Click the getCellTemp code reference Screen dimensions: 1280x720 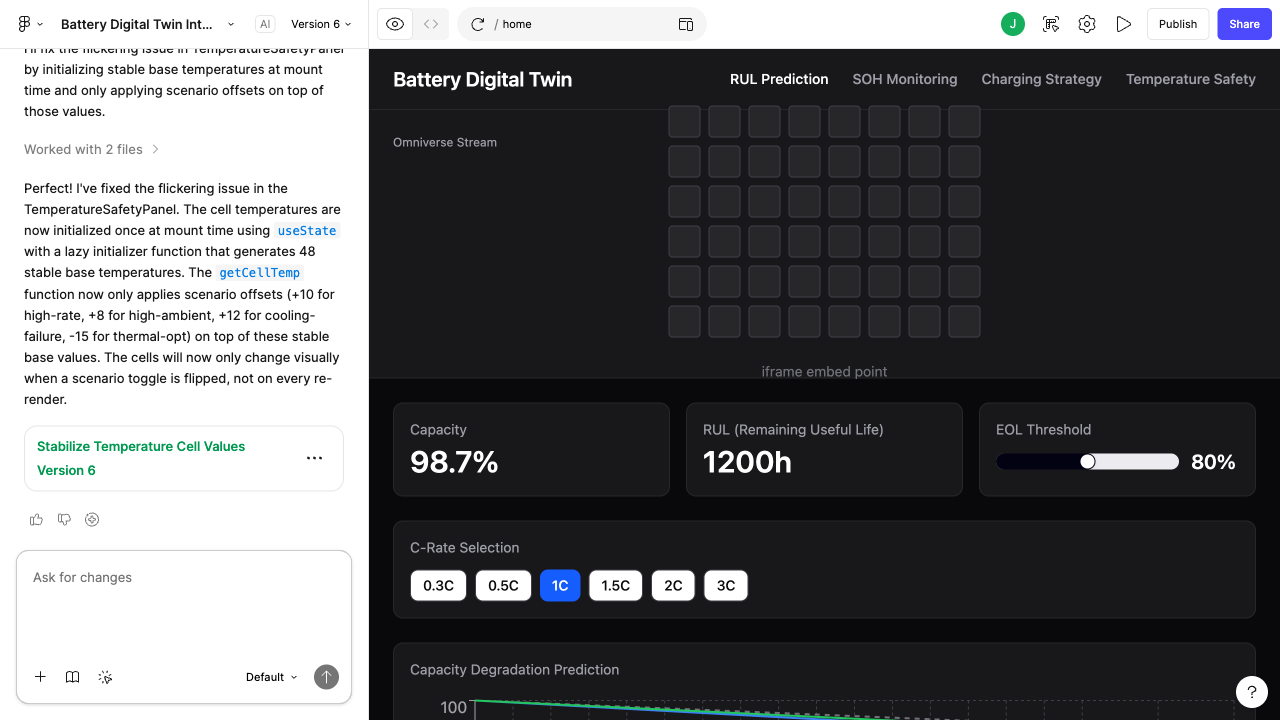260,273
